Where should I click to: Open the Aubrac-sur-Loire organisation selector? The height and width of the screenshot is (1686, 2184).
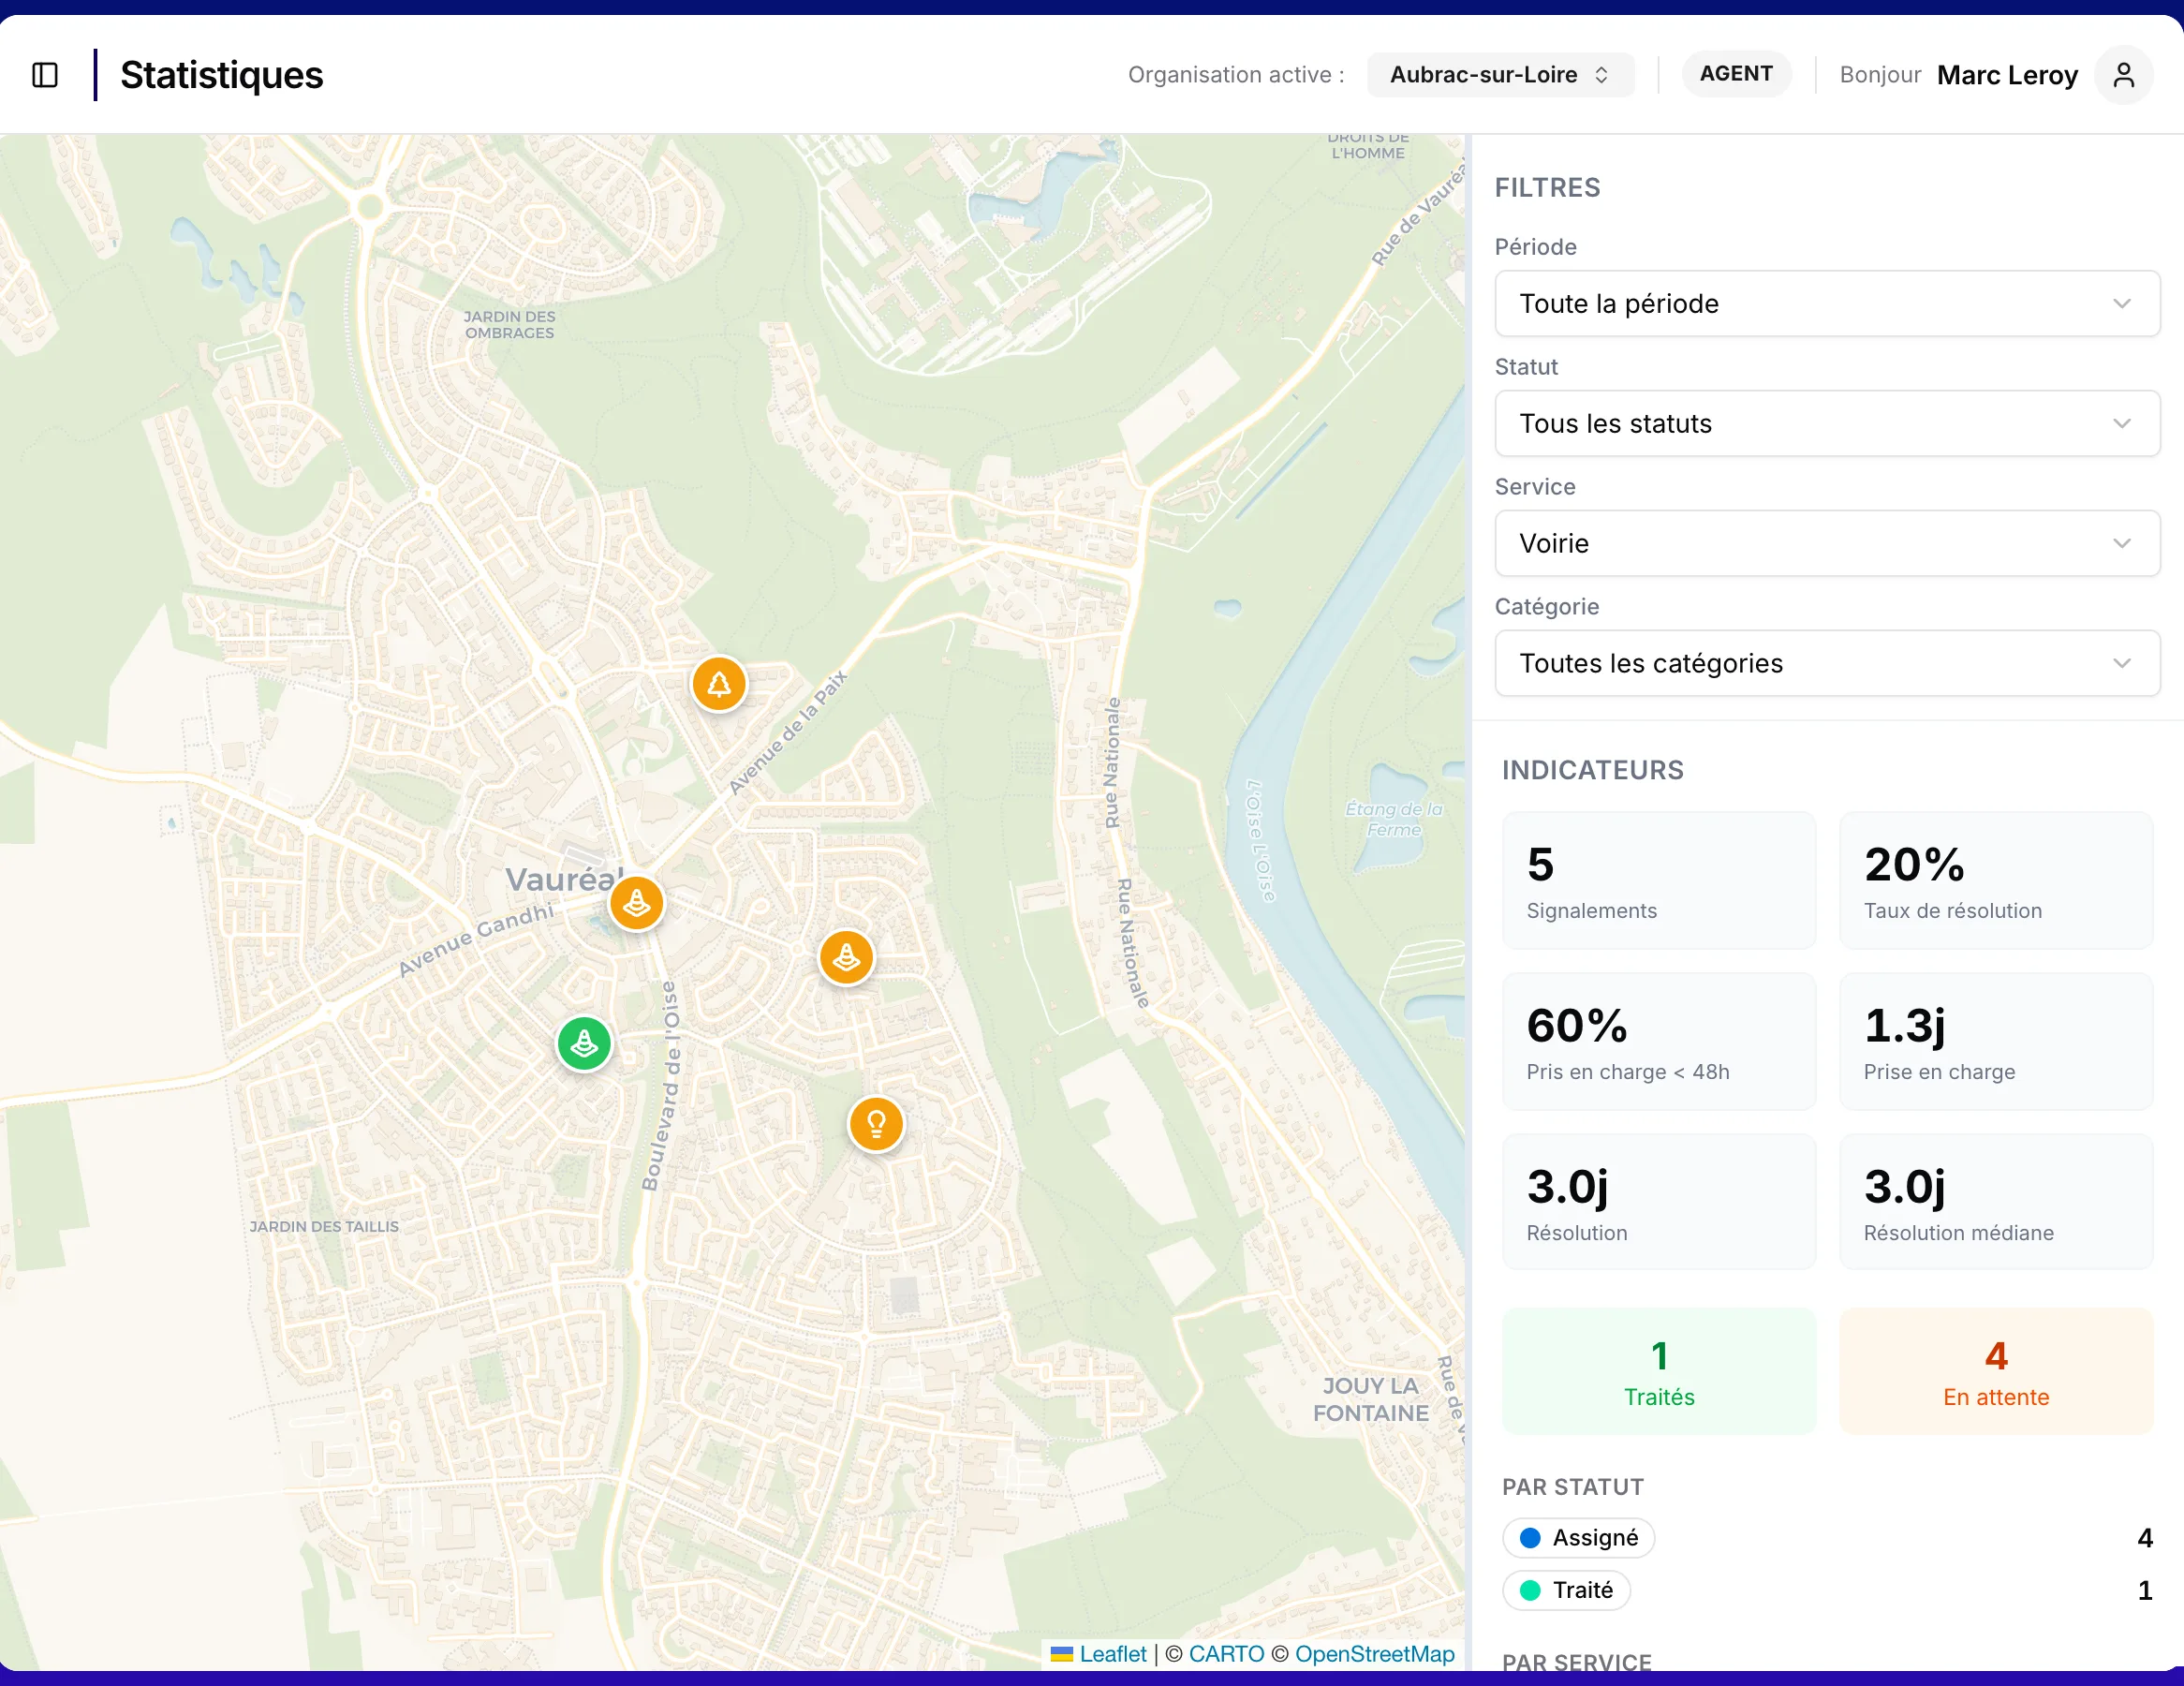tap(1500, 75)
